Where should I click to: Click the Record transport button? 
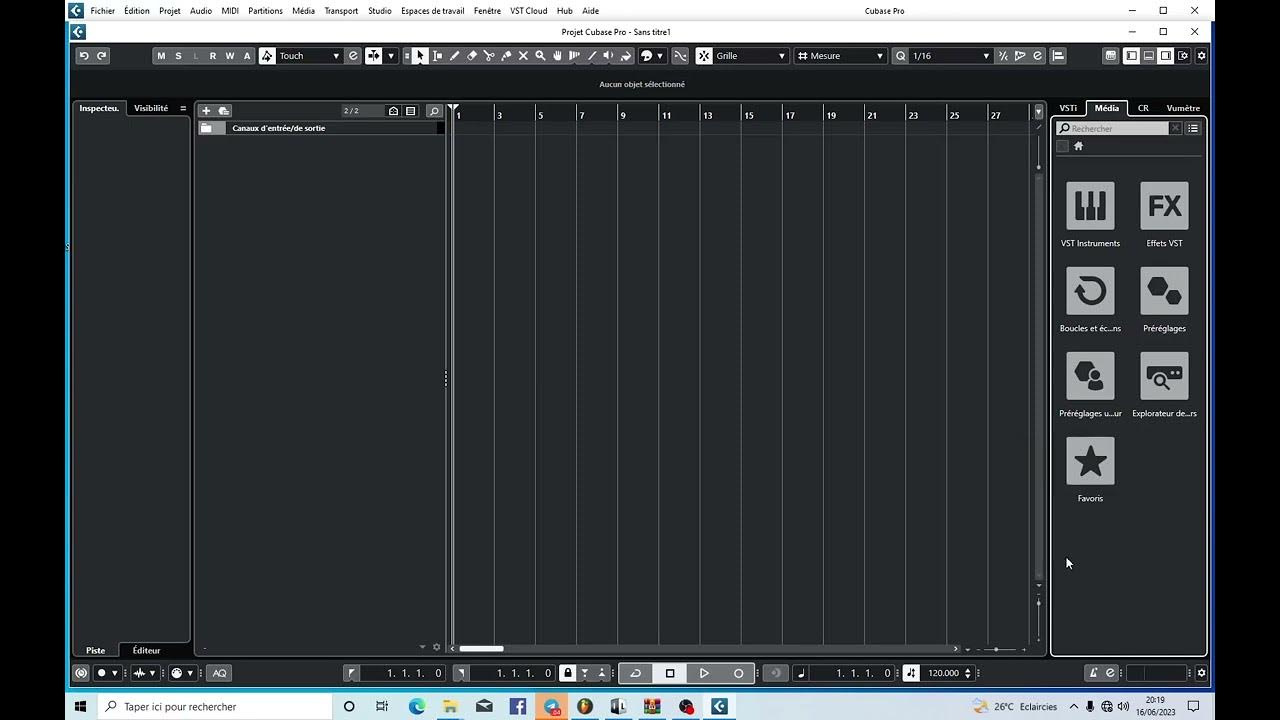click(x=739, y=673)
